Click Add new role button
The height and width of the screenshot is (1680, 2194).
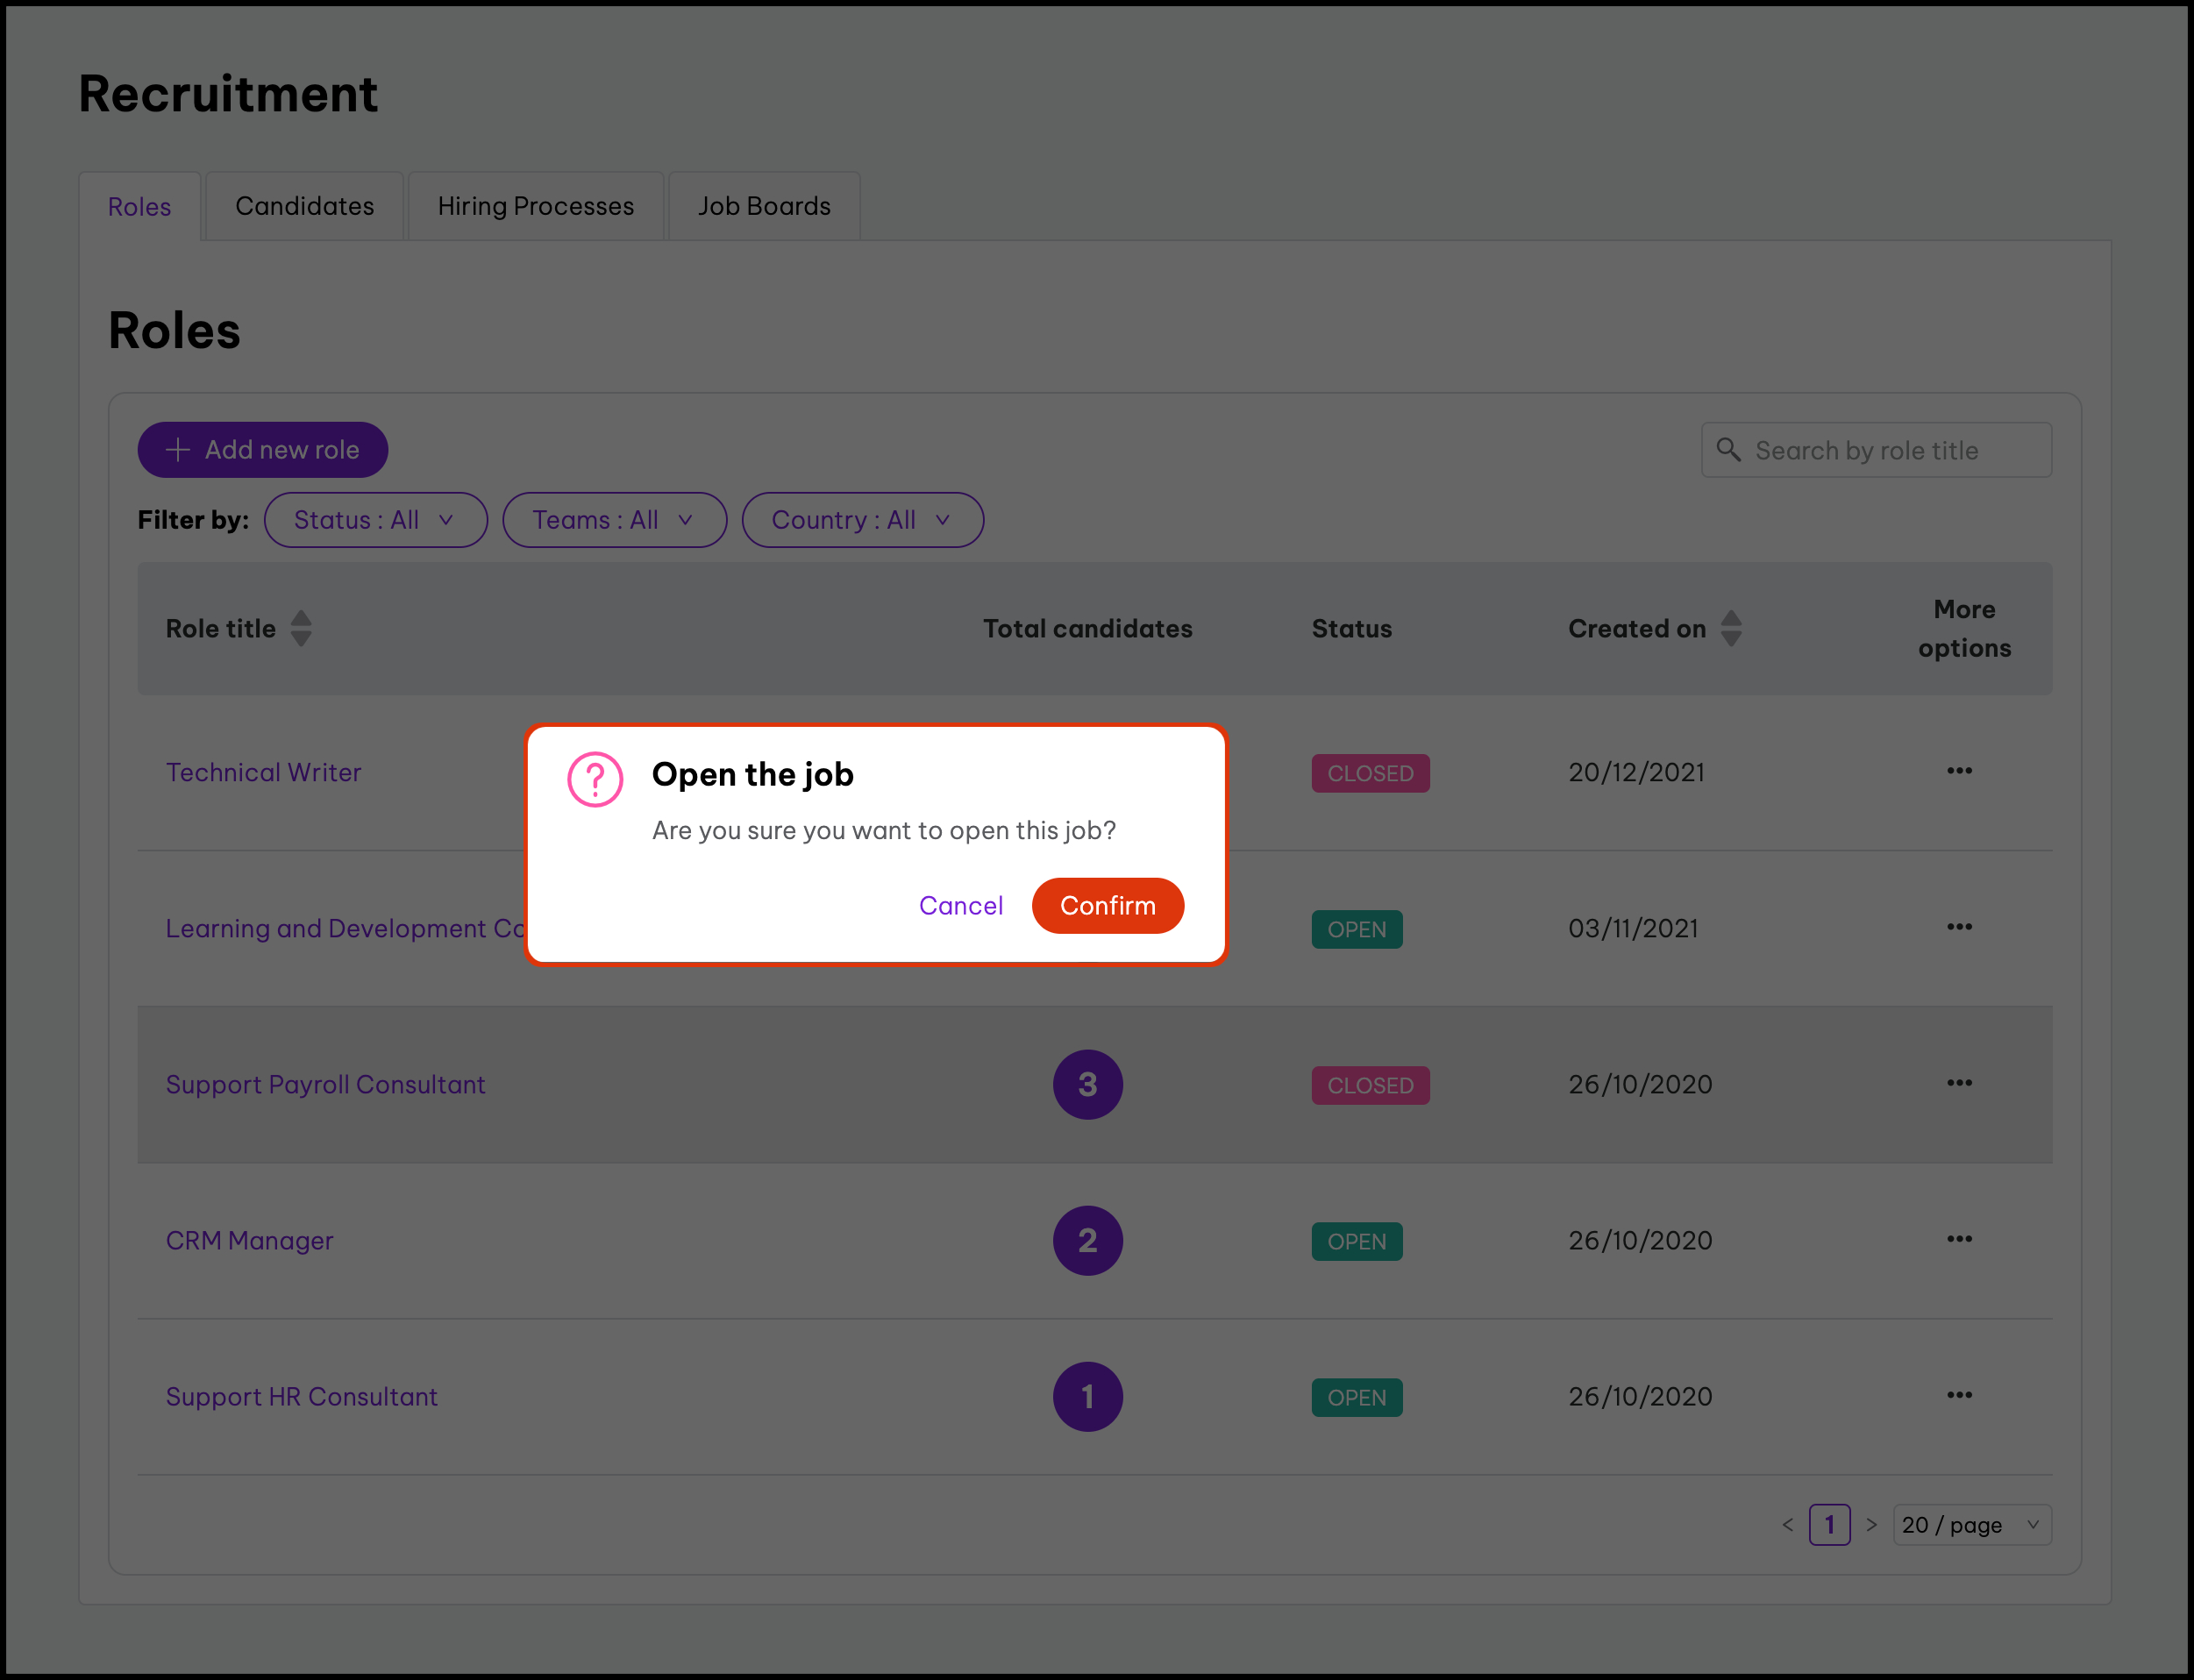[262, 450]
